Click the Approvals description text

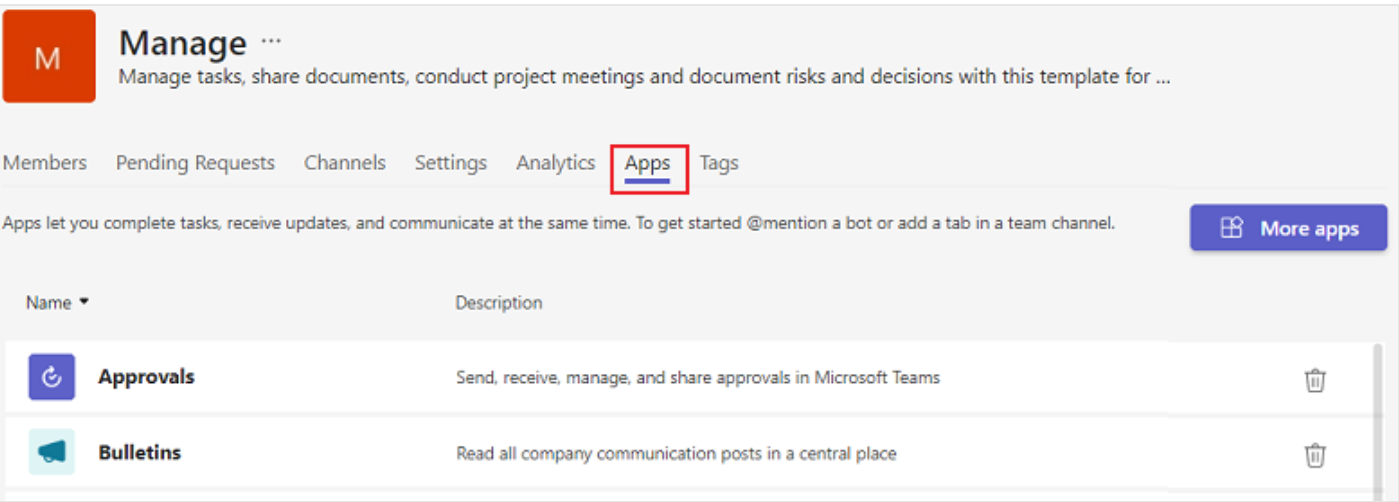(x=698, y=378)
